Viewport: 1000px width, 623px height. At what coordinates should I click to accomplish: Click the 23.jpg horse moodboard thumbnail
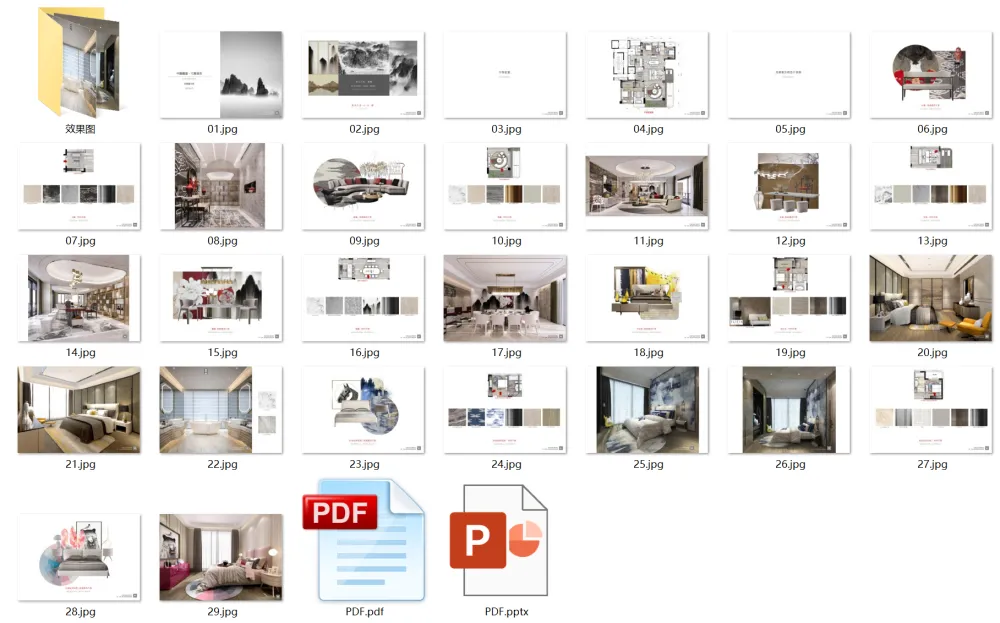click(x=363, y=410)
